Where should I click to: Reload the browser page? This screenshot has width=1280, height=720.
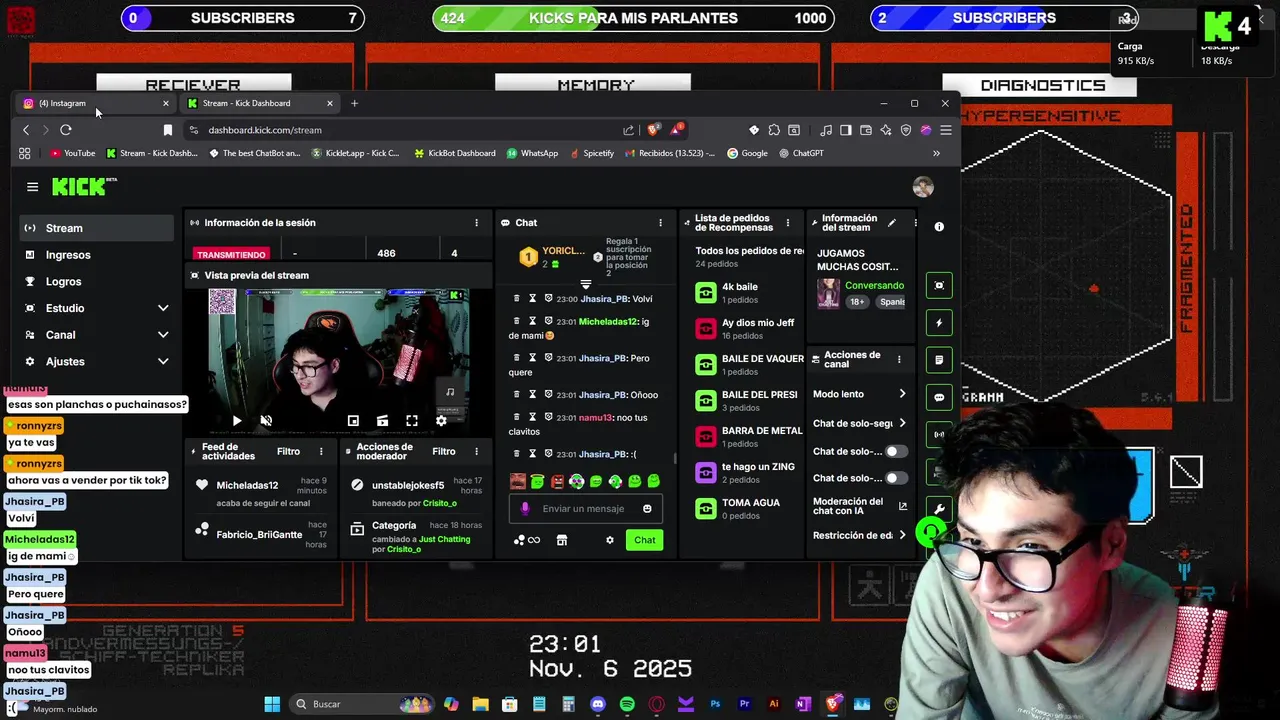pos(66,130)
